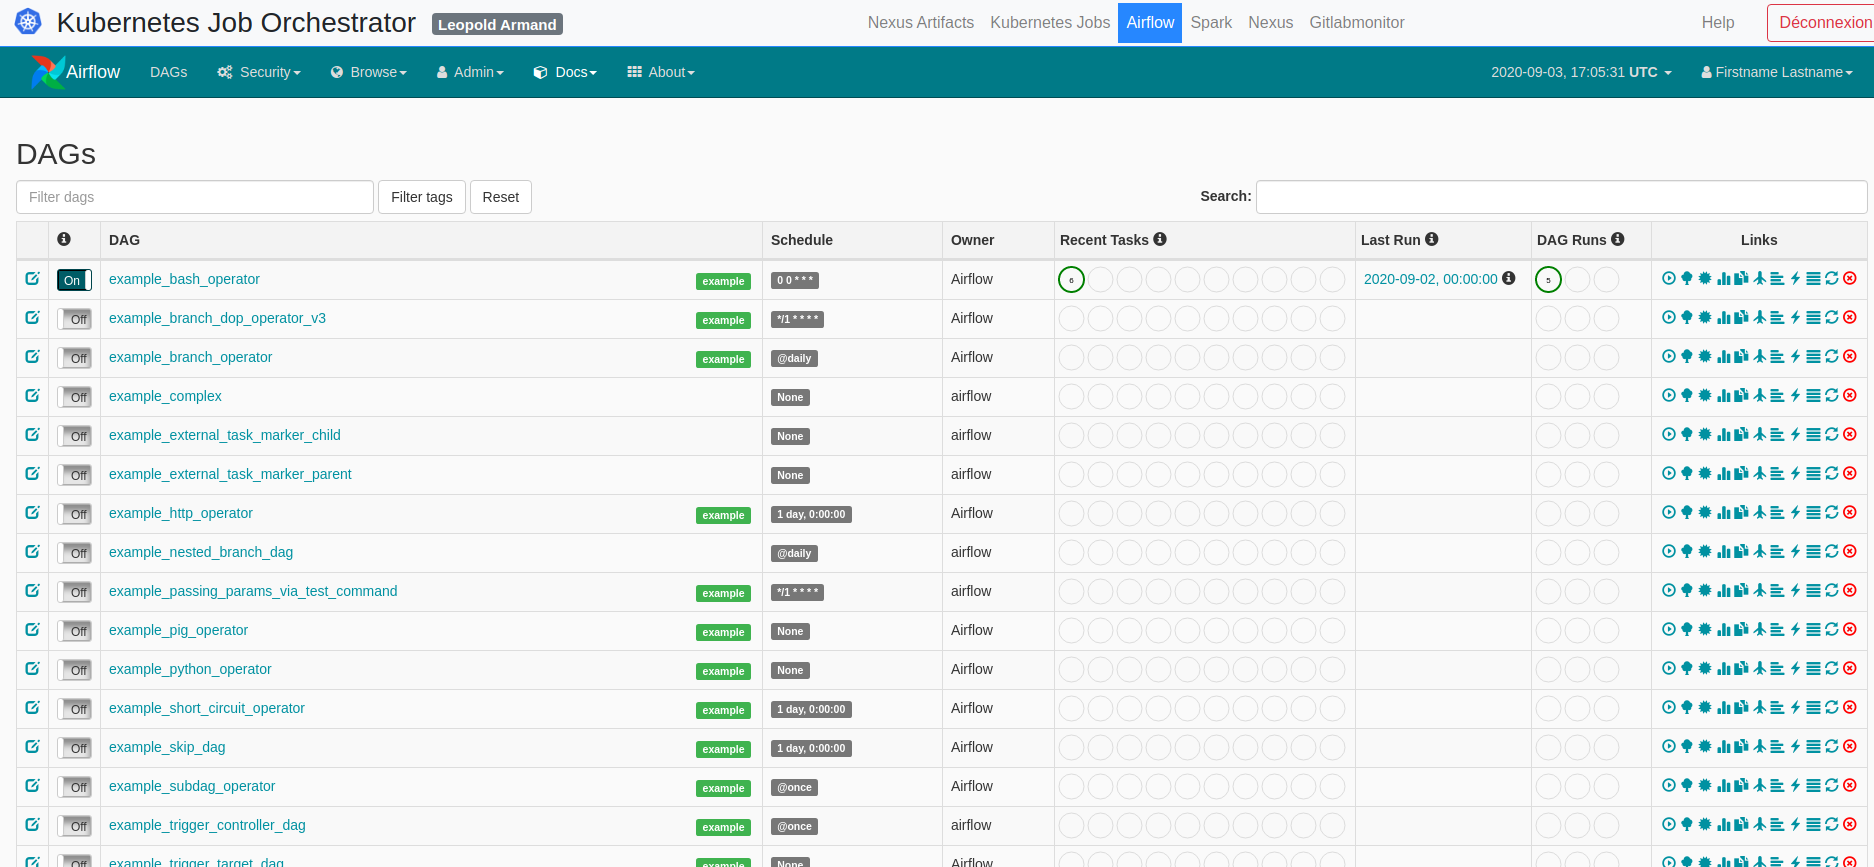Switch to the Kubernetes Jobs tab
This screenshot has height=867, width=1874.
1050,22
